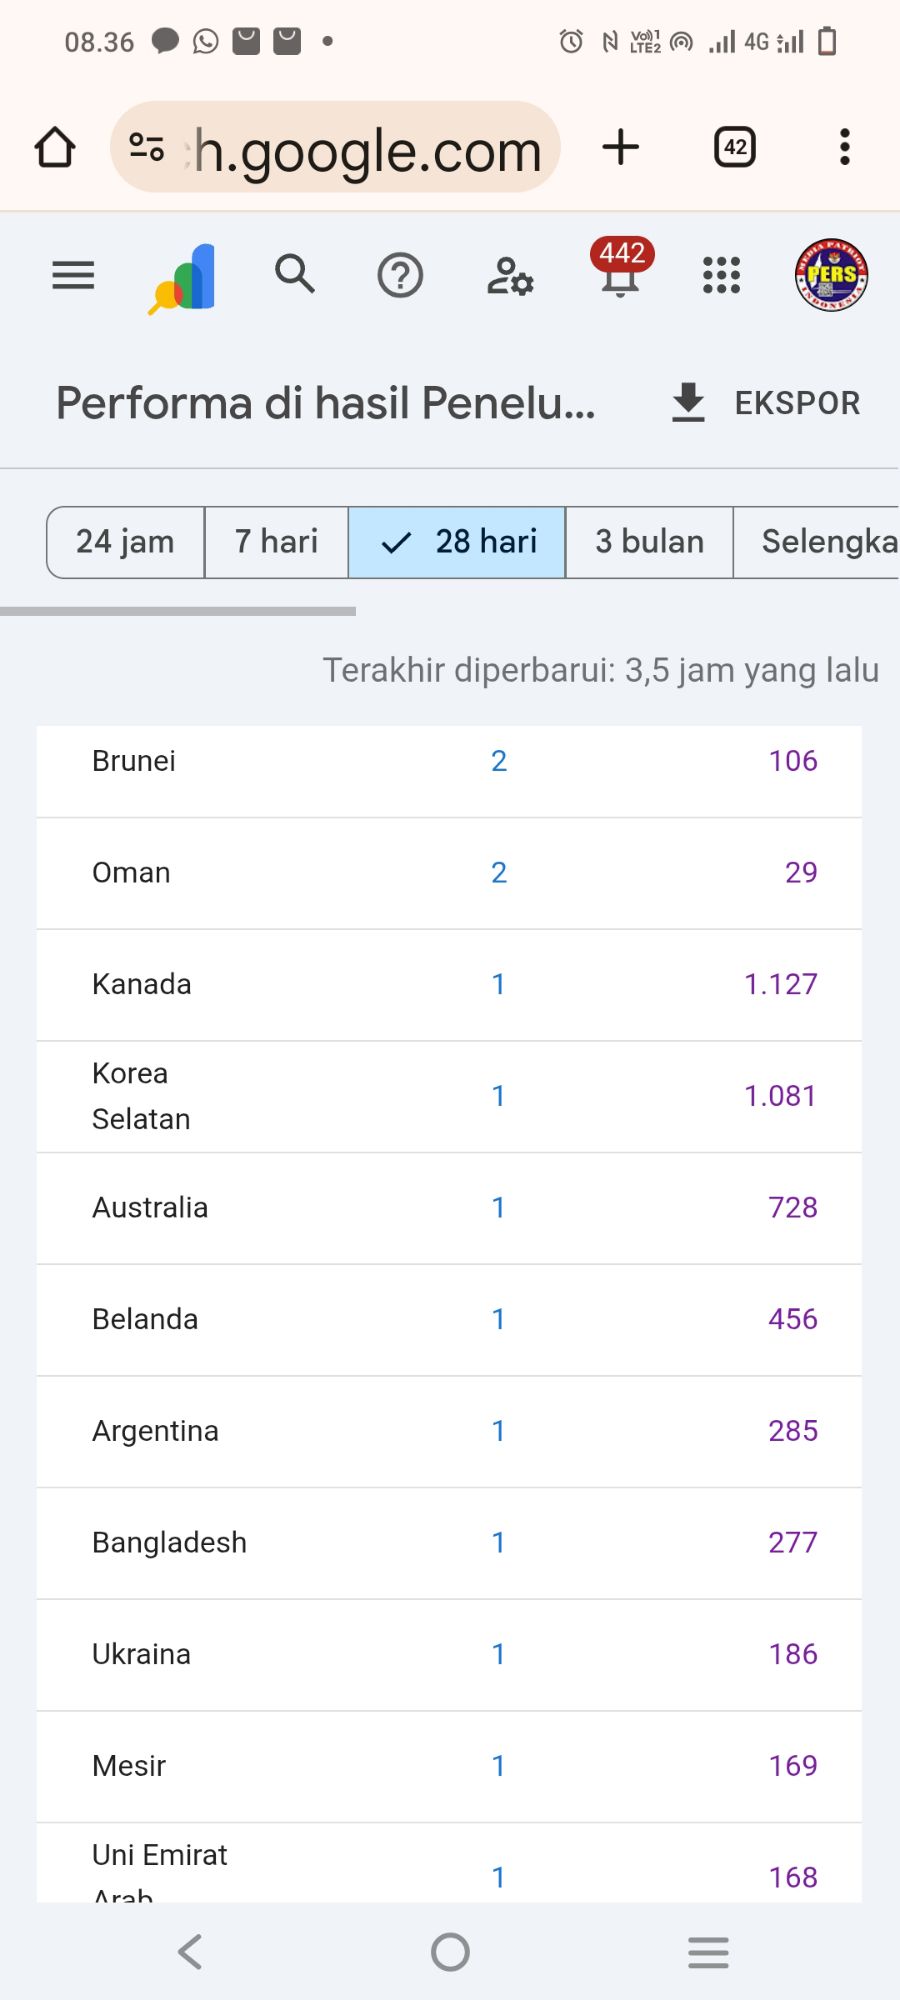The height and width of the screenshot is (2000, 900).
Task: Open the hamburger navigation menu
Action: (x=73, y=275)
